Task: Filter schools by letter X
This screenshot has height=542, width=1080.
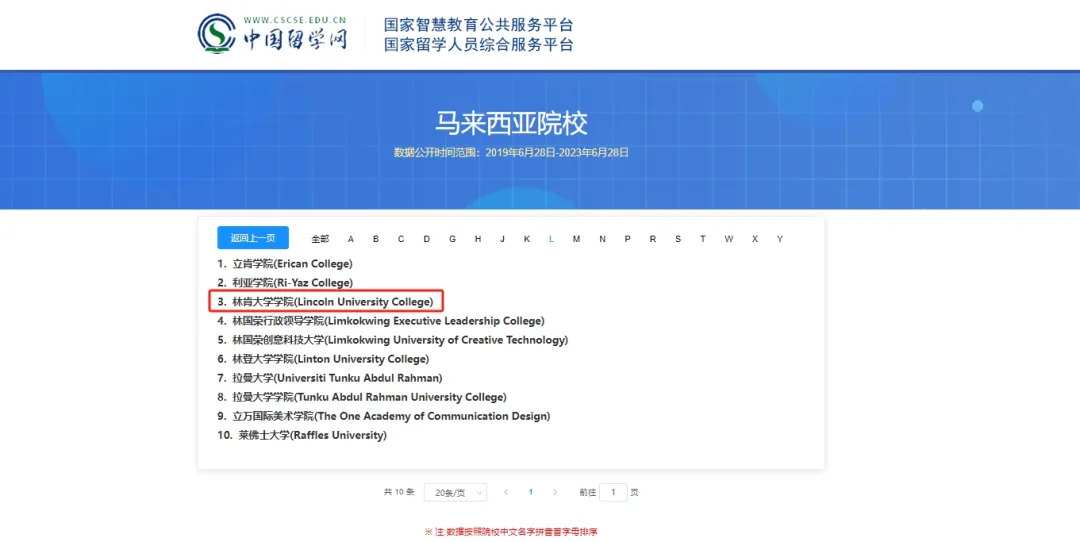Action: [x=755, y=239]
